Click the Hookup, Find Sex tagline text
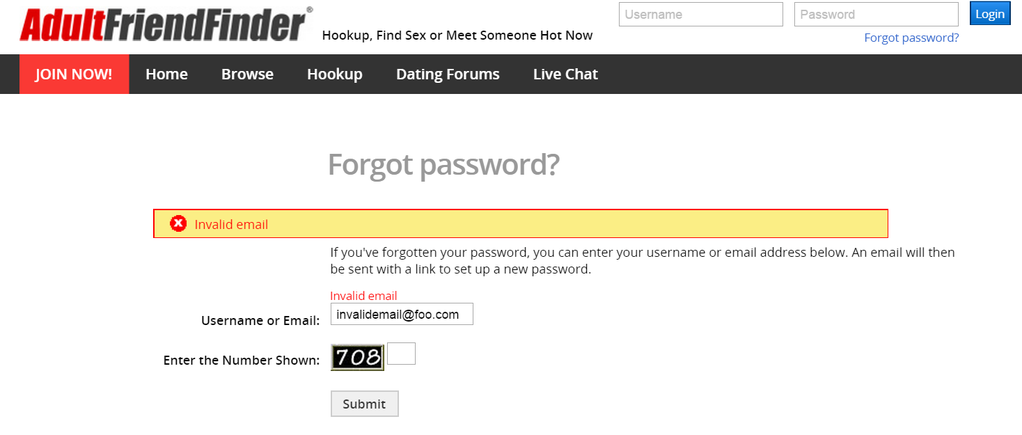 458,36
